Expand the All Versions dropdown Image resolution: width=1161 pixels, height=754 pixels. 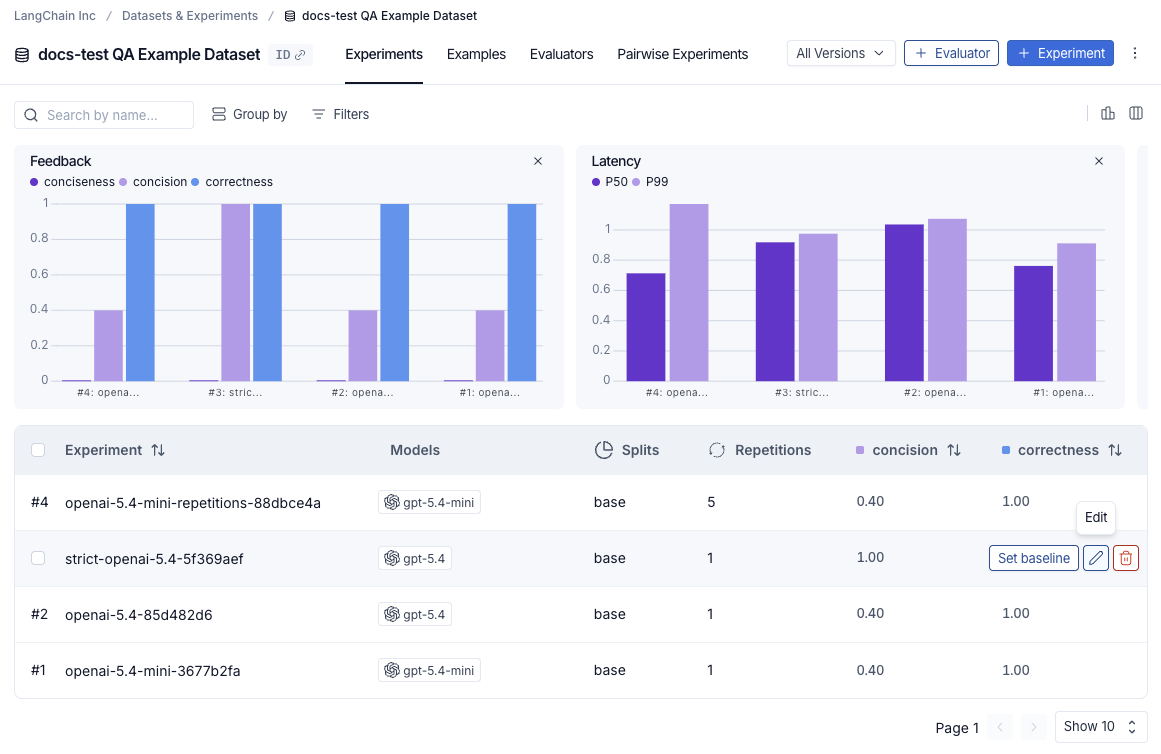click(x=840, y=53)
